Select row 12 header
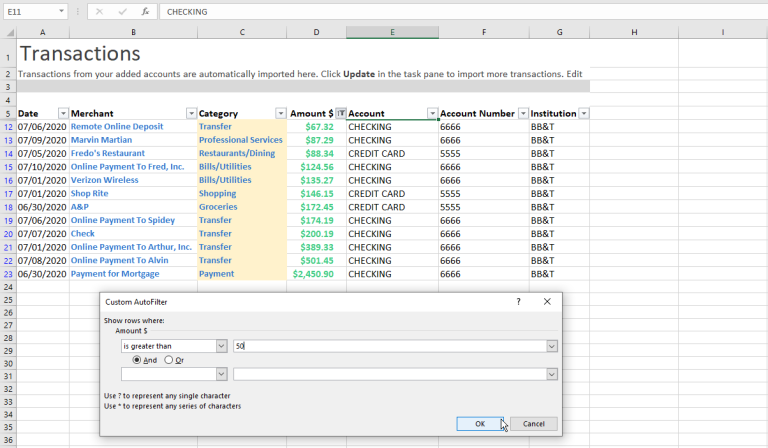 8,127
